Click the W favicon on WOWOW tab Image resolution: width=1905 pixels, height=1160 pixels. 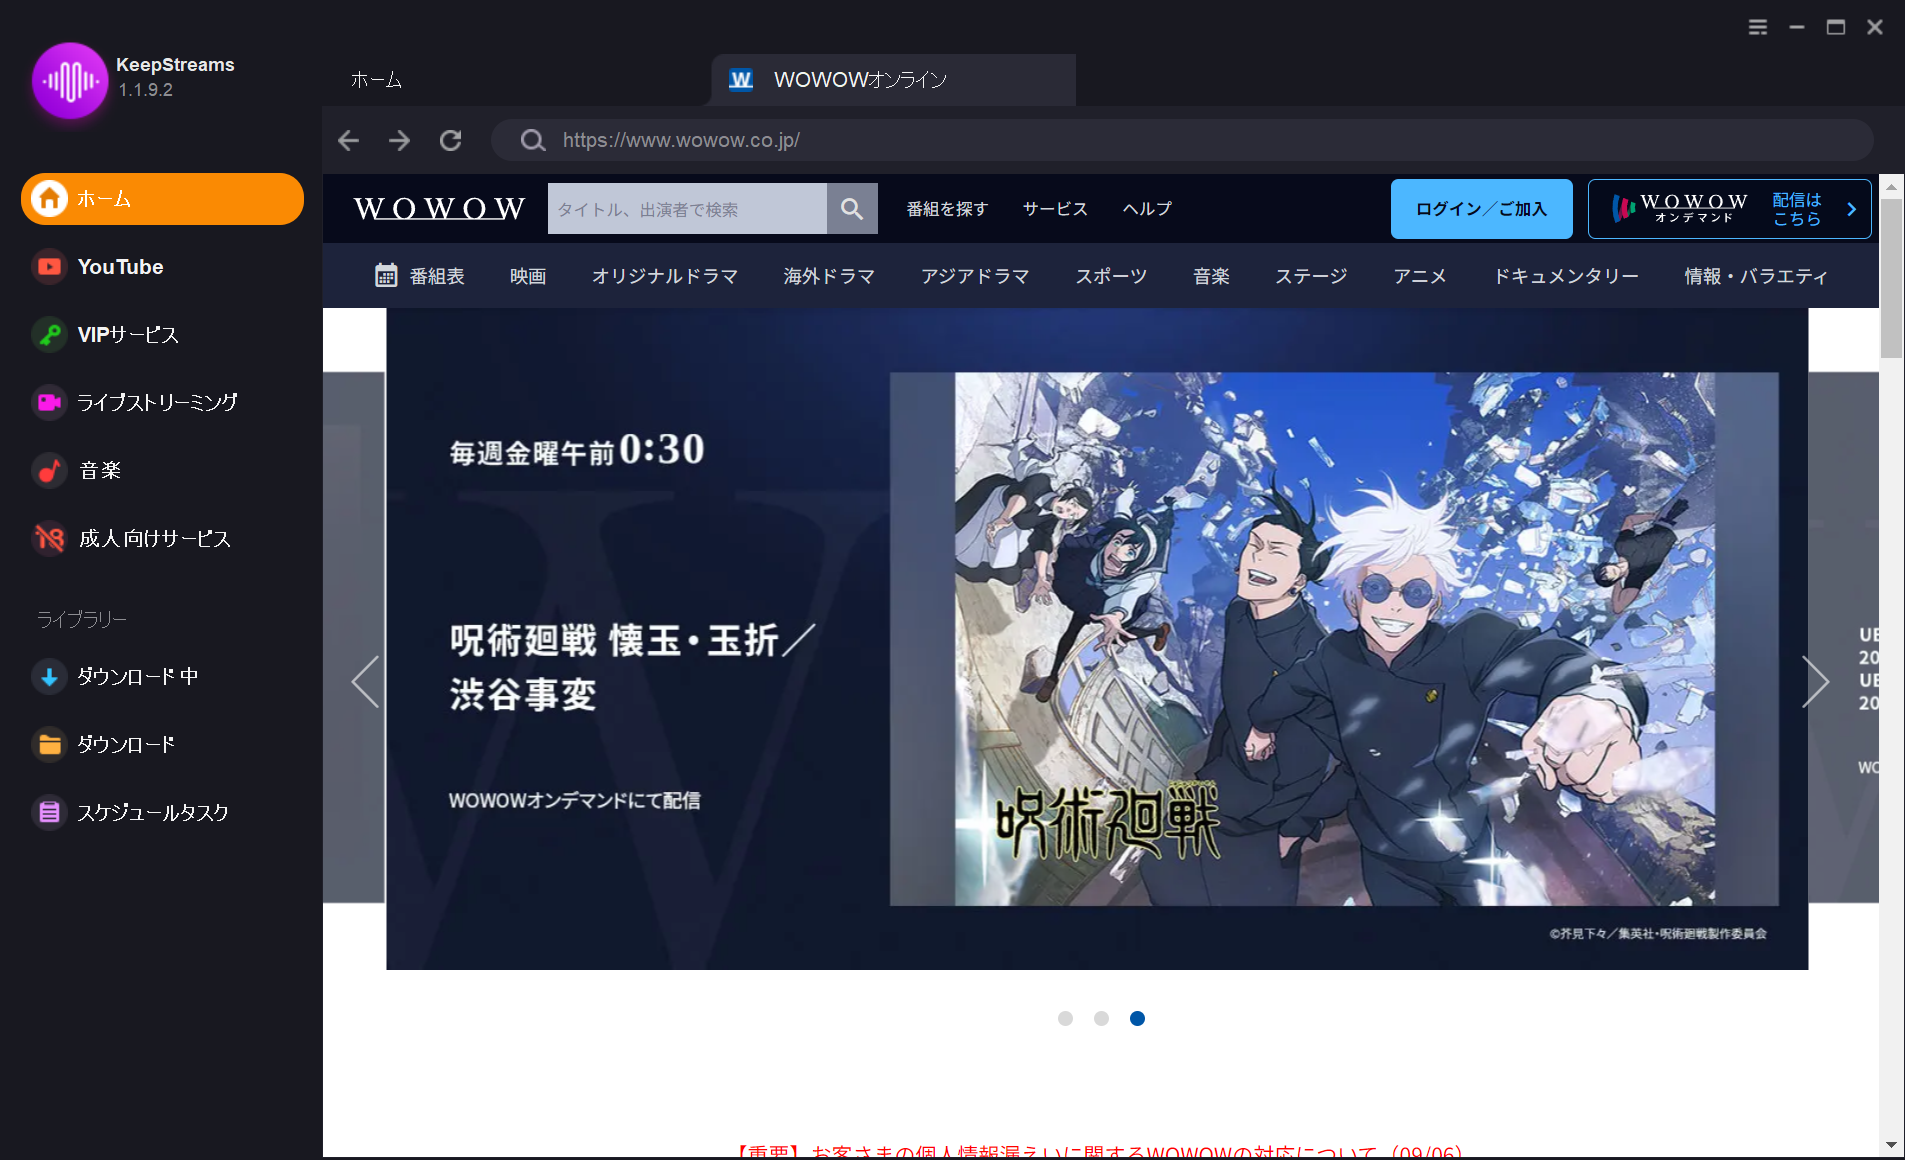(741, 79)
